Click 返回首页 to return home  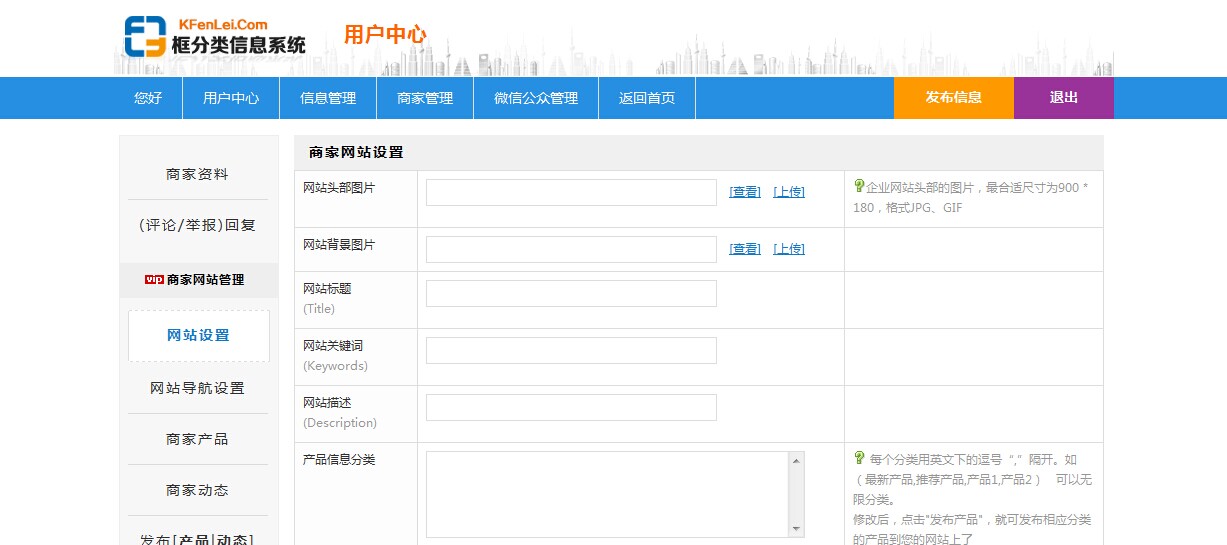coord(647,98)
